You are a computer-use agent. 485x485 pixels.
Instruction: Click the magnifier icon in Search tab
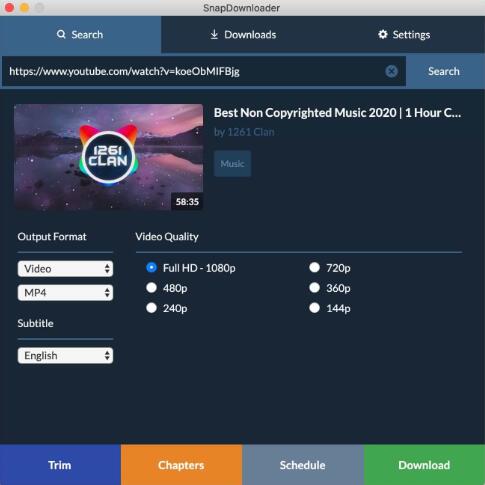coord(61,34)
